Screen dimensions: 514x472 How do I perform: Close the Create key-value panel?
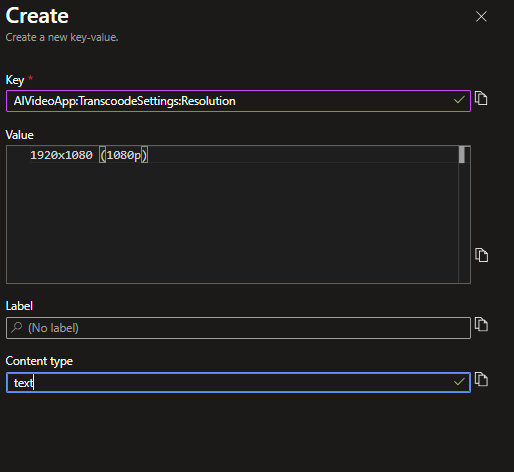pyautogui.click(x=481, y=16)
